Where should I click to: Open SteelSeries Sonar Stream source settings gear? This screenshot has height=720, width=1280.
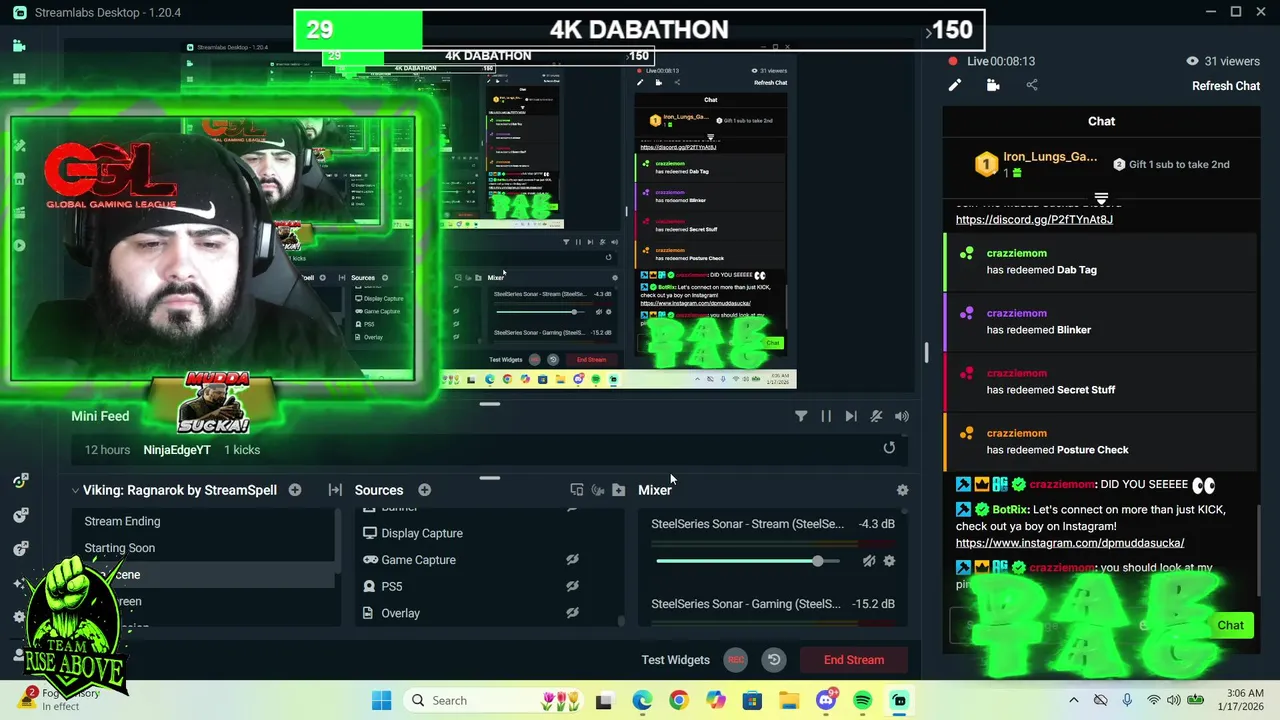pyautogui.click(x=890, y=561)
